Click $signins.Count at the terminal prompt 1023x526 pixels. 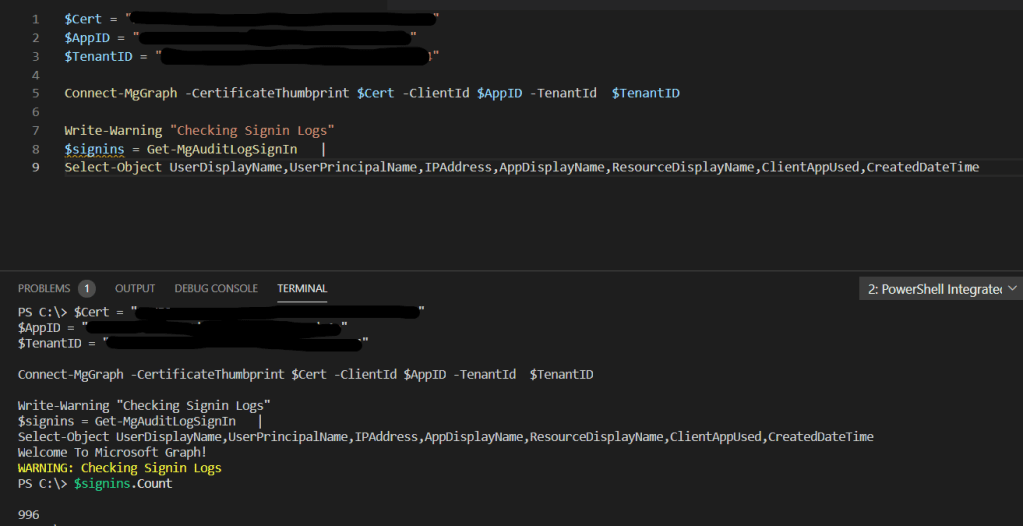click(122, 483)
